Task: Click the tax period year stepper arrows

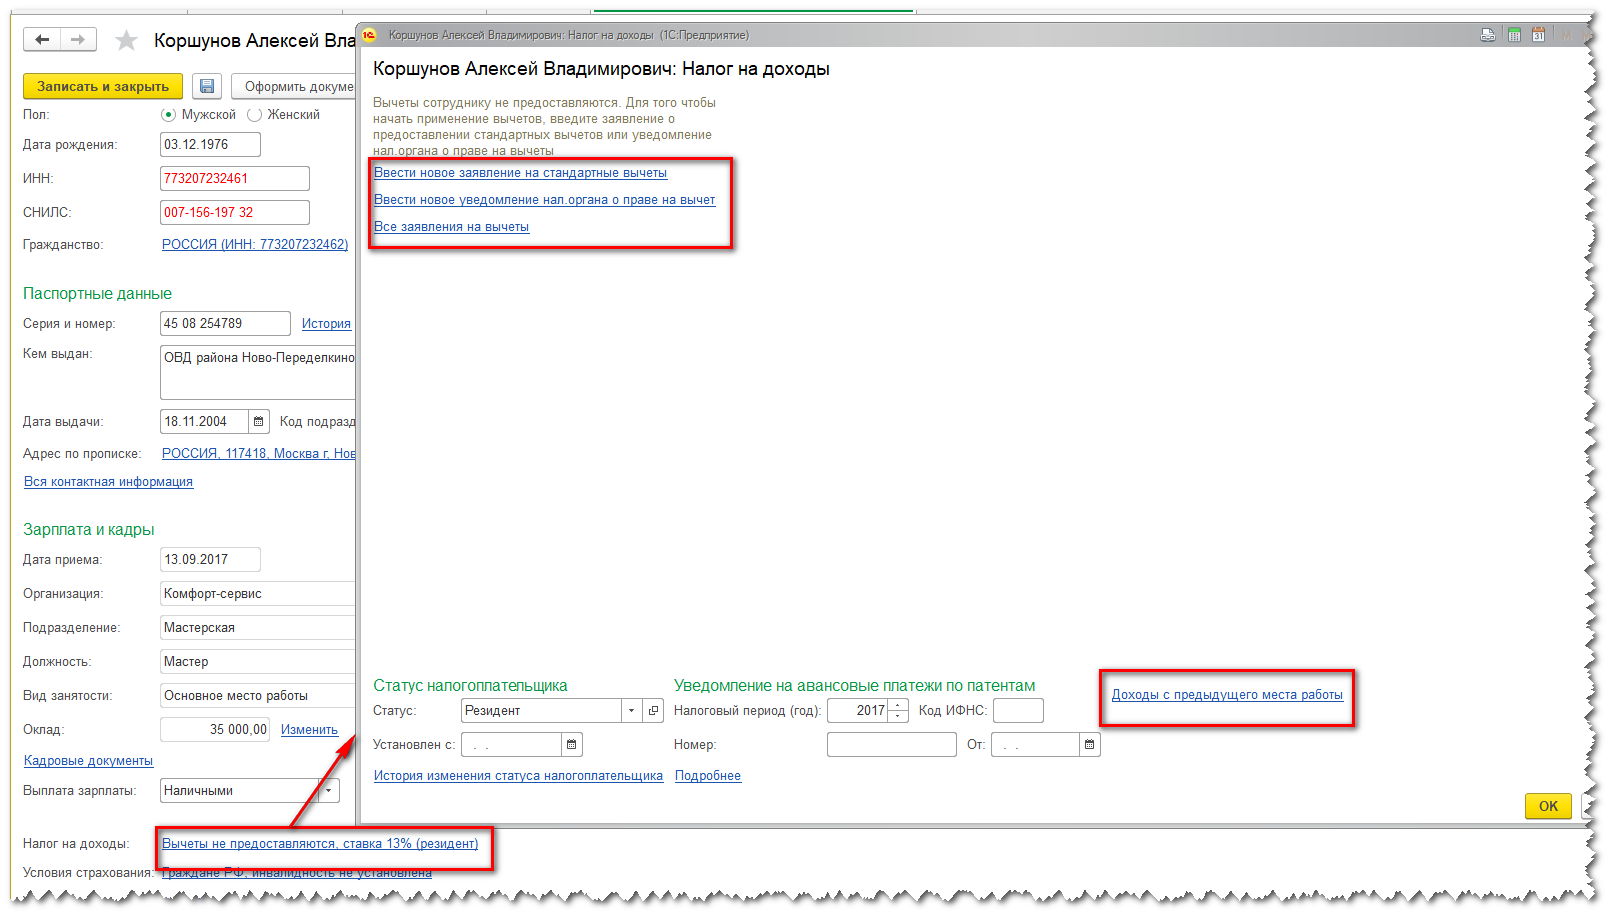Action: [x=898, y=710]
